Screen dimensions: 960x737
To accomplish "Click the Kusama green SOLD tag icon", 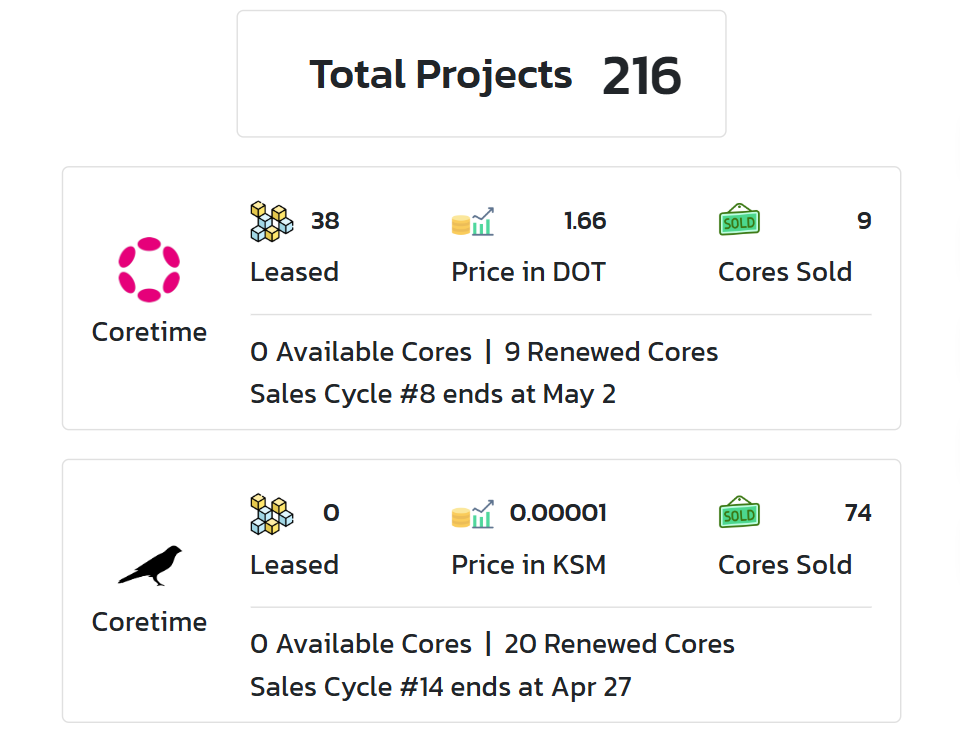I will coord(739,514).
